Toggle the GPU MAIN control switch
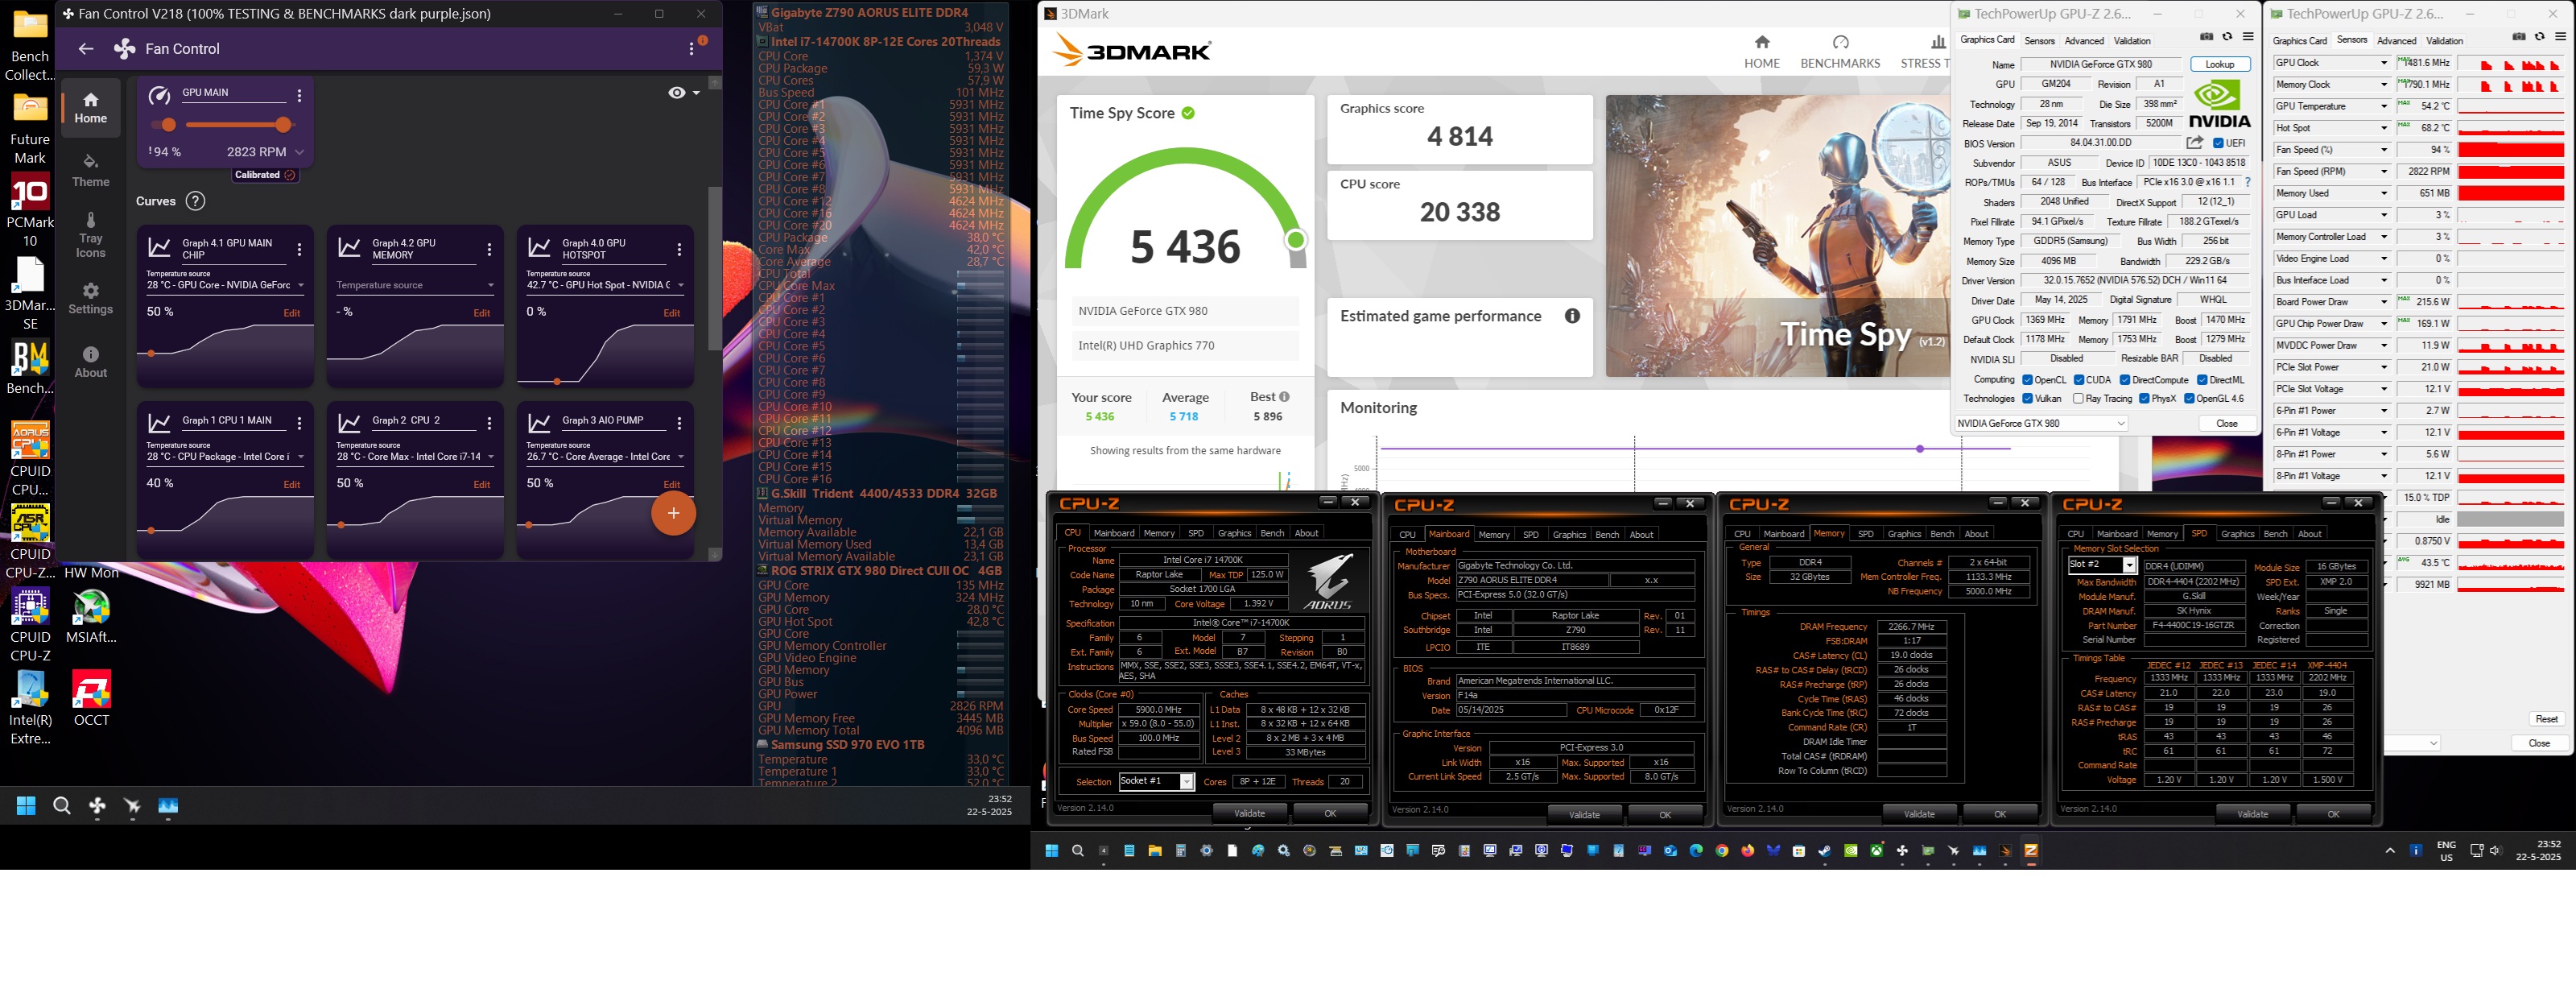 [x=163, y=125]
